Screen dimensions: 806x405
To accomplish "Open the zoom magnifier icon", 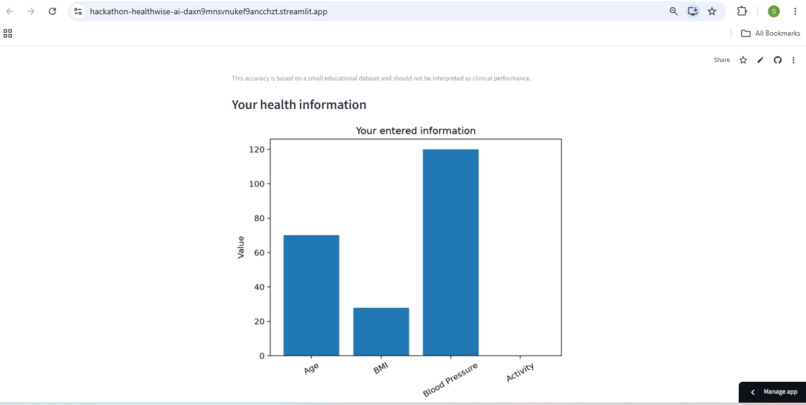I will (673, 11).
